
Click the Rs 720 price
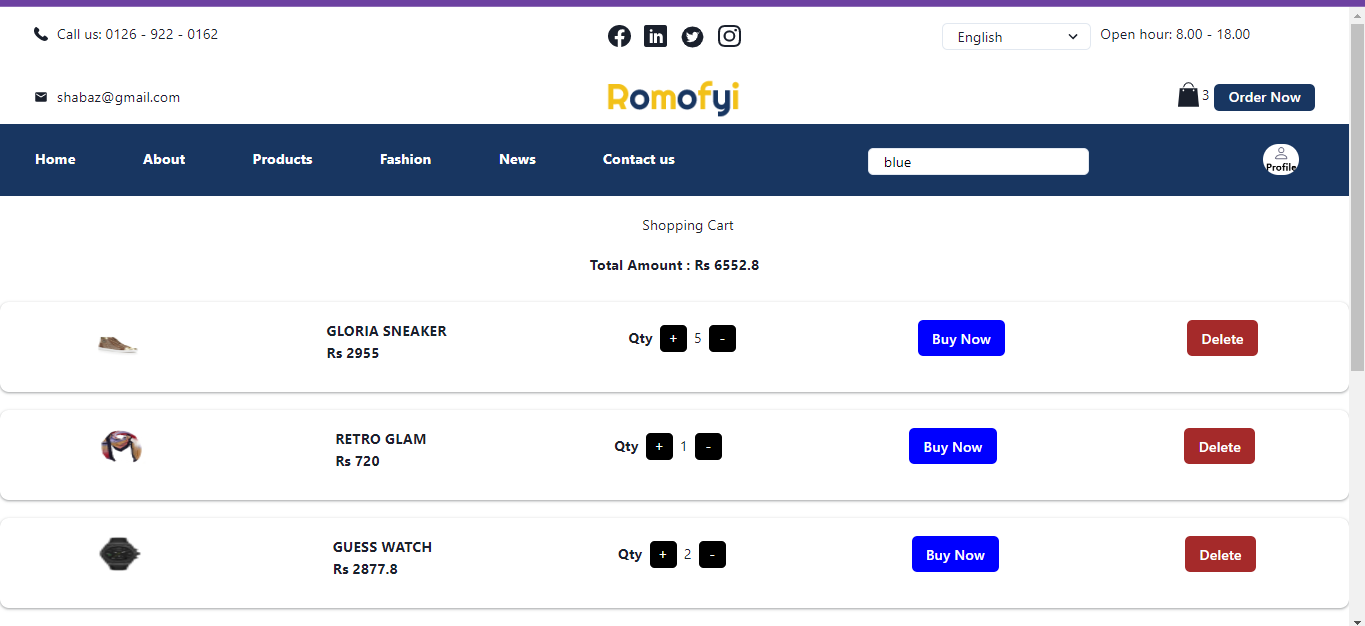point(358,461)
